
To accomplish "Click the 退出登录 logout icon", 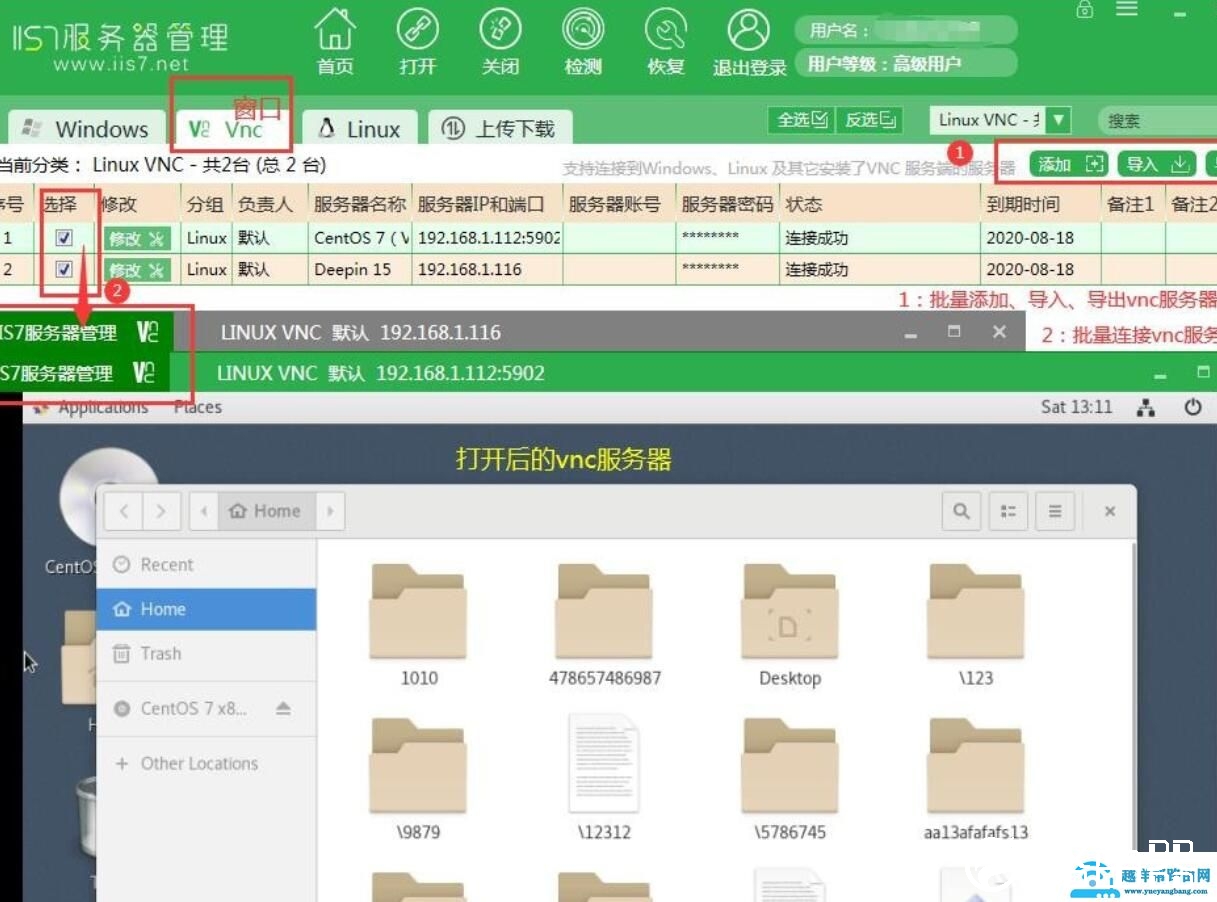I will point(749,41).
